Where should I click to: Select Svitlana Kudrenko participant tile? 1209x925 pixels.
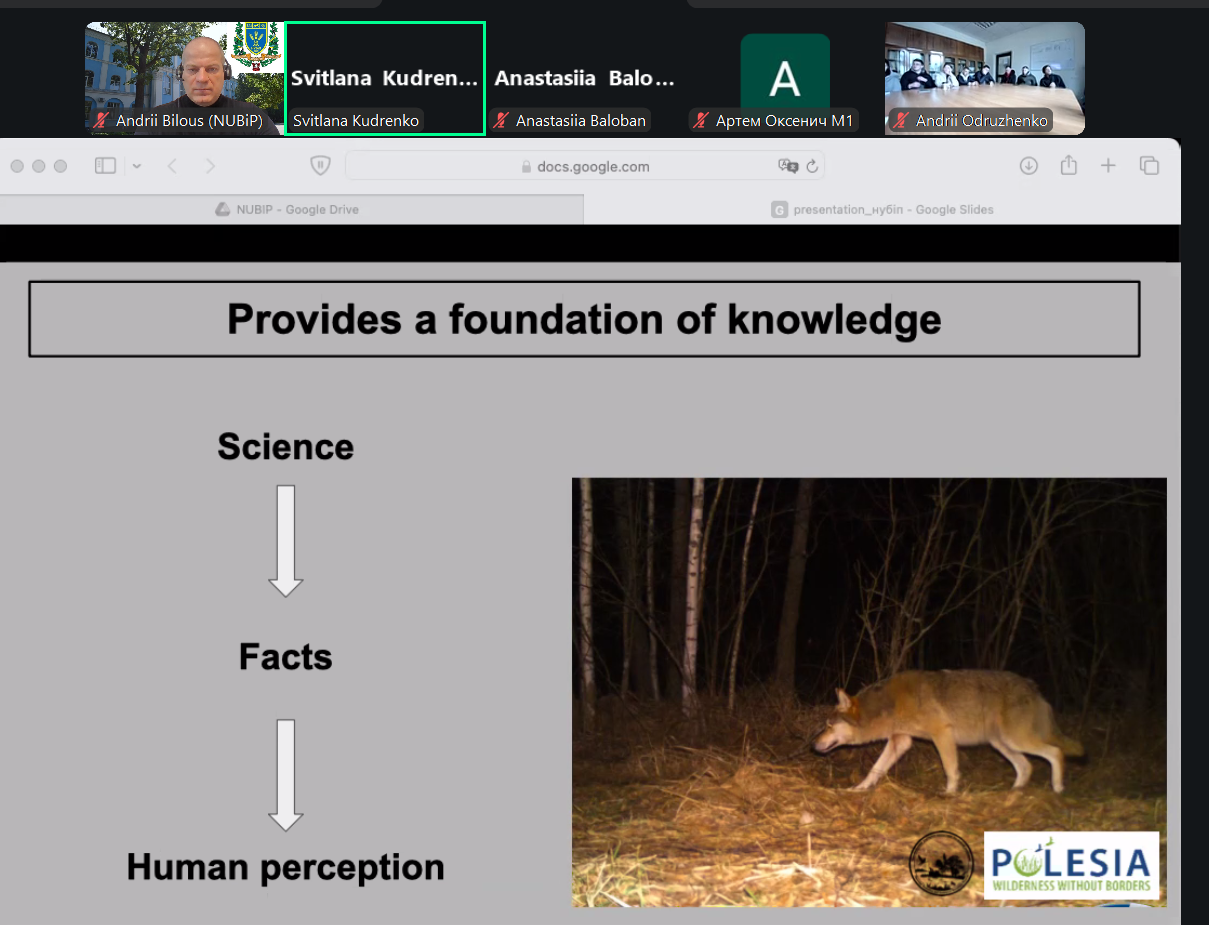(385, 78)
